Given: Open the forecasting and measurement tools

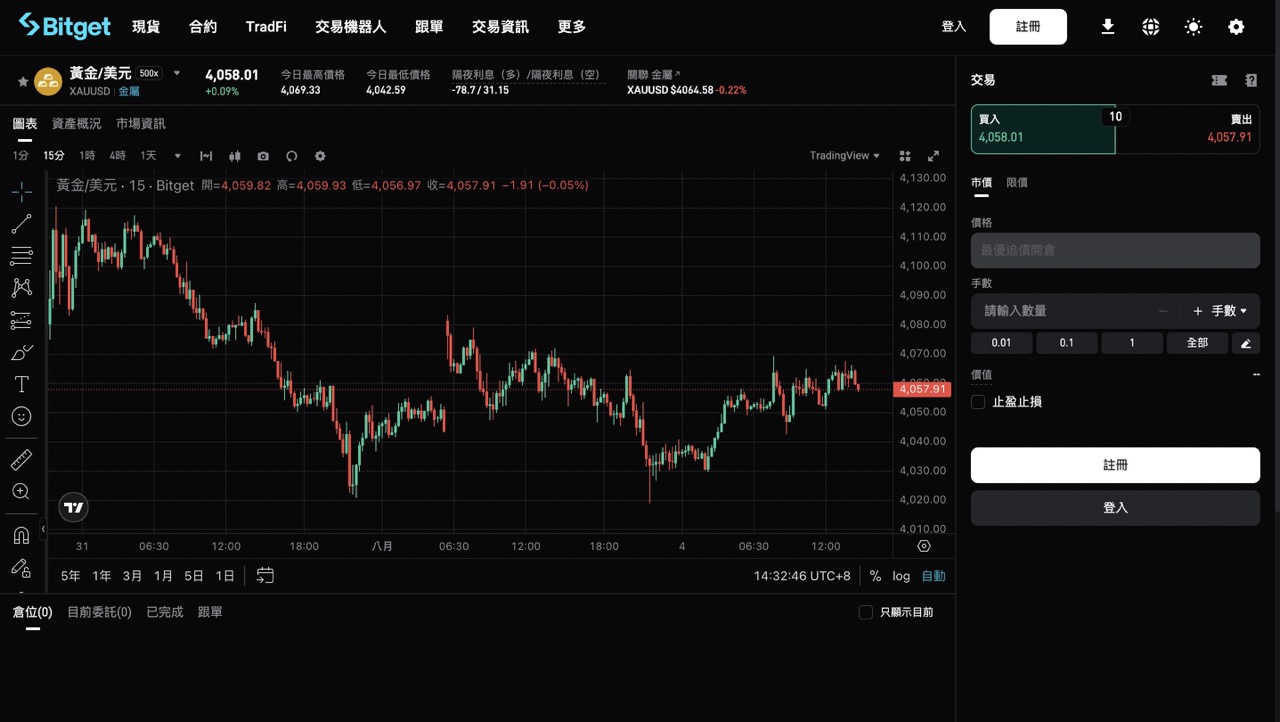Looking at the screenshot, I should click(x=21, y=320).
